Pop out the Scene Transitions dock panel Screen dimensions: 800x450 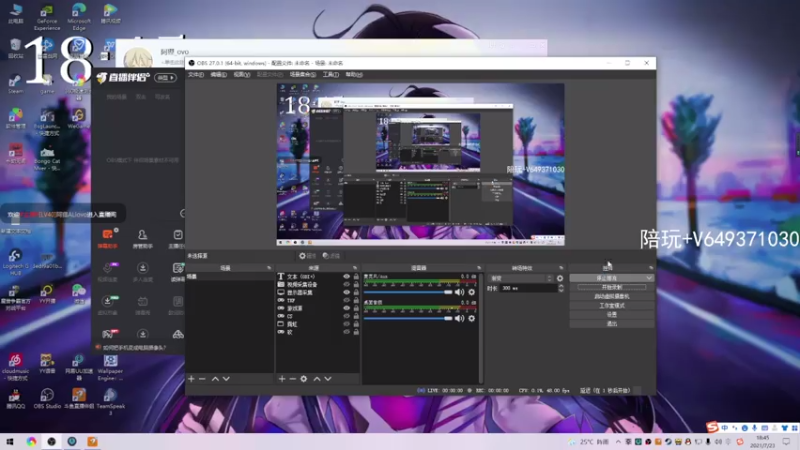point(561,268)
